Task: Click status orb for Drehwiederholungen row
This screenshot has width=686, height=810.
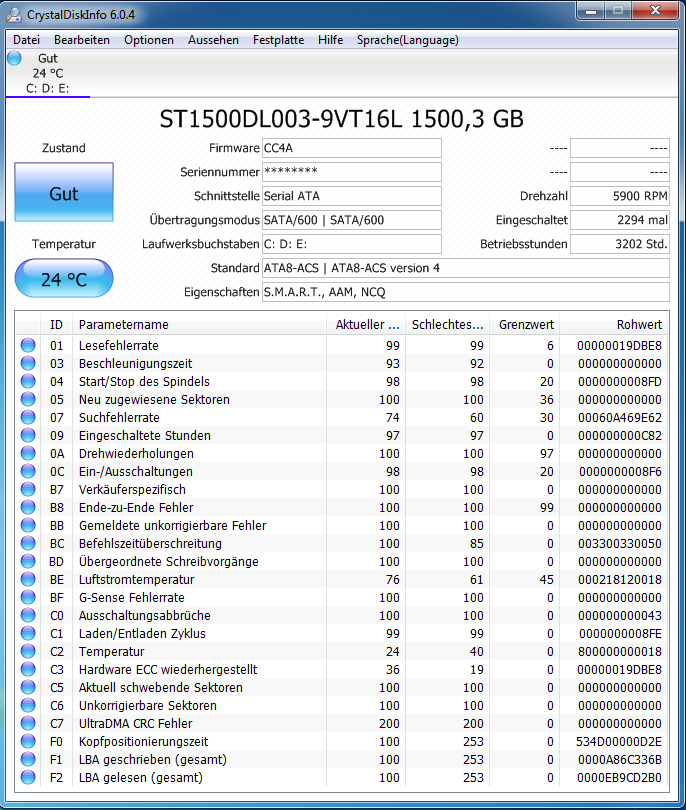Action: pyautogui.click(x=28, y=453)
